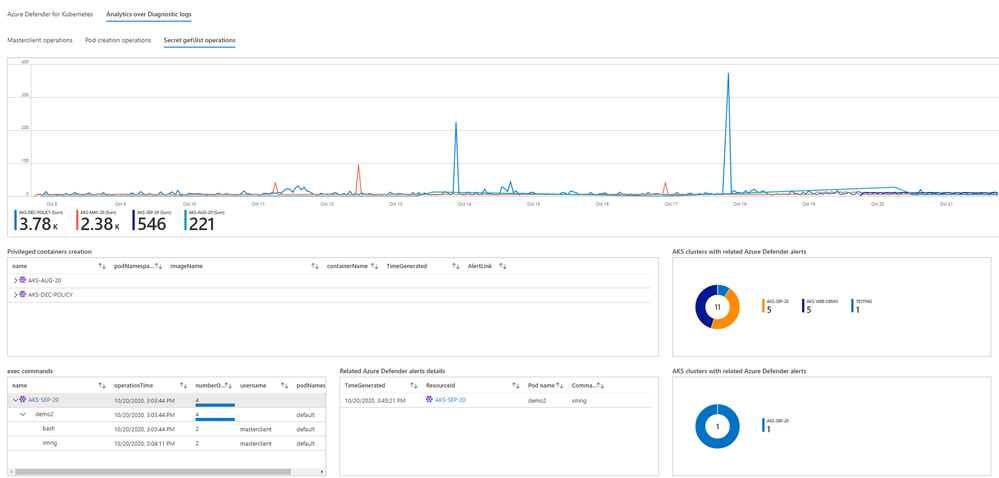This screenshot has height=478, width=999.
Task: Click AKS-SEP-20 legend with count 1
Action: click(x=773, y=426)
